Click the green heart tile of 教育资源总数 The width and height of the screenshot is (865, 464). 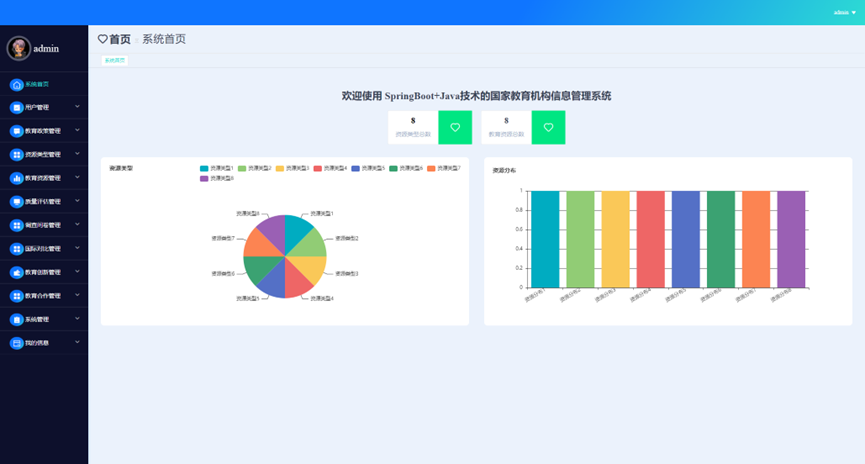[x=548, y=127]
